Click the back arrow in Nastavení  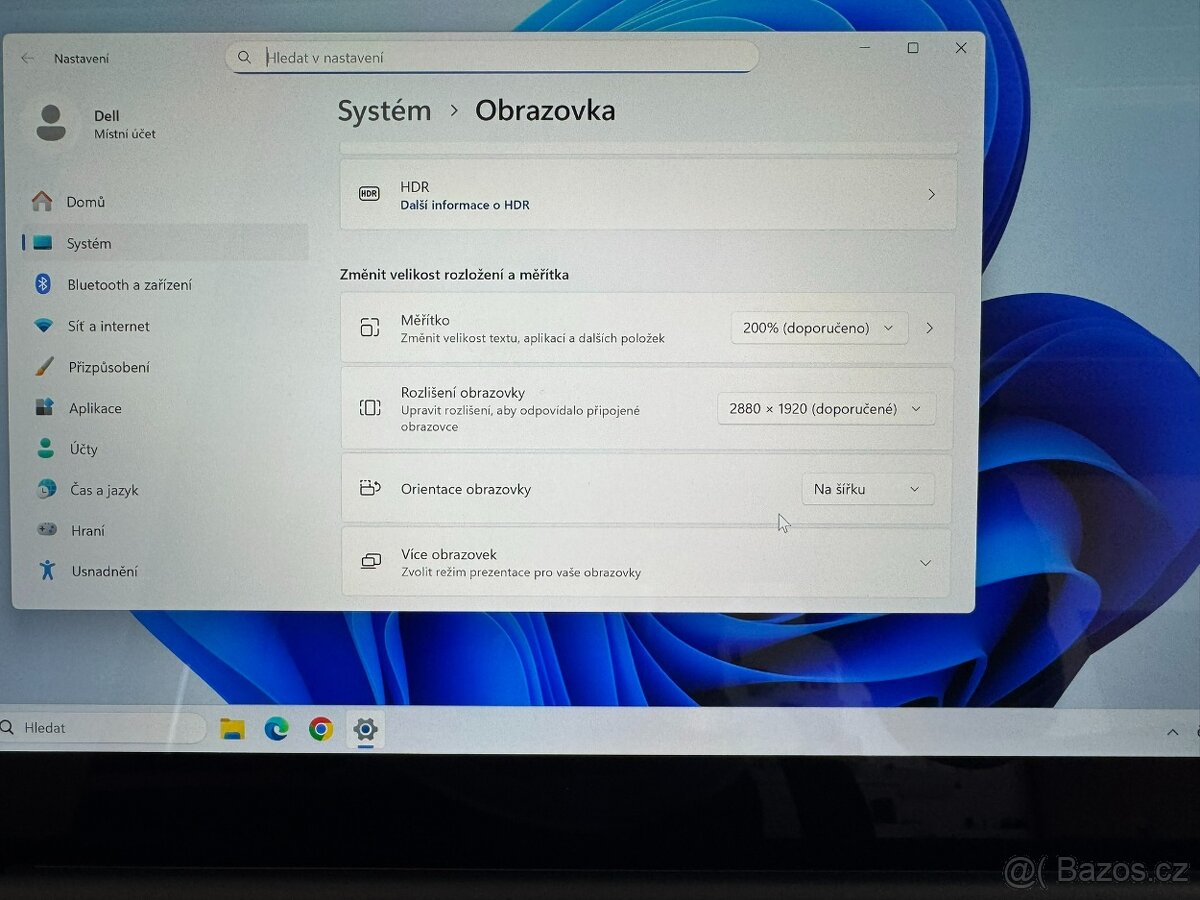click(x=27, y=59)
